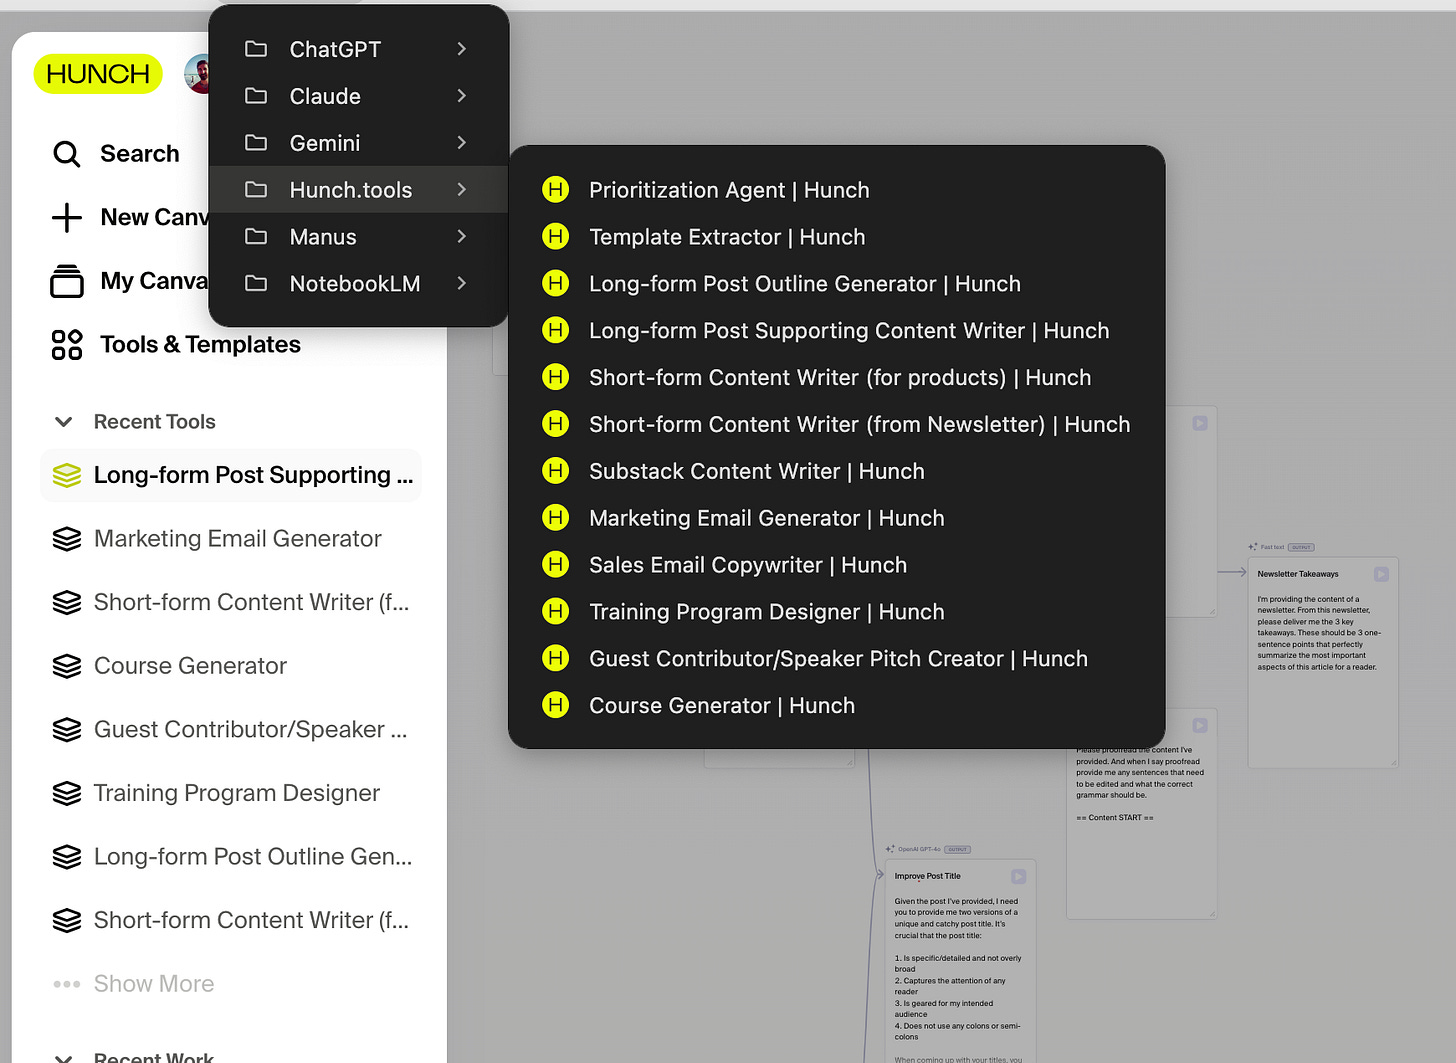Open the Claude bookmarks folder

pyautogui.click(x=359, y=96)
